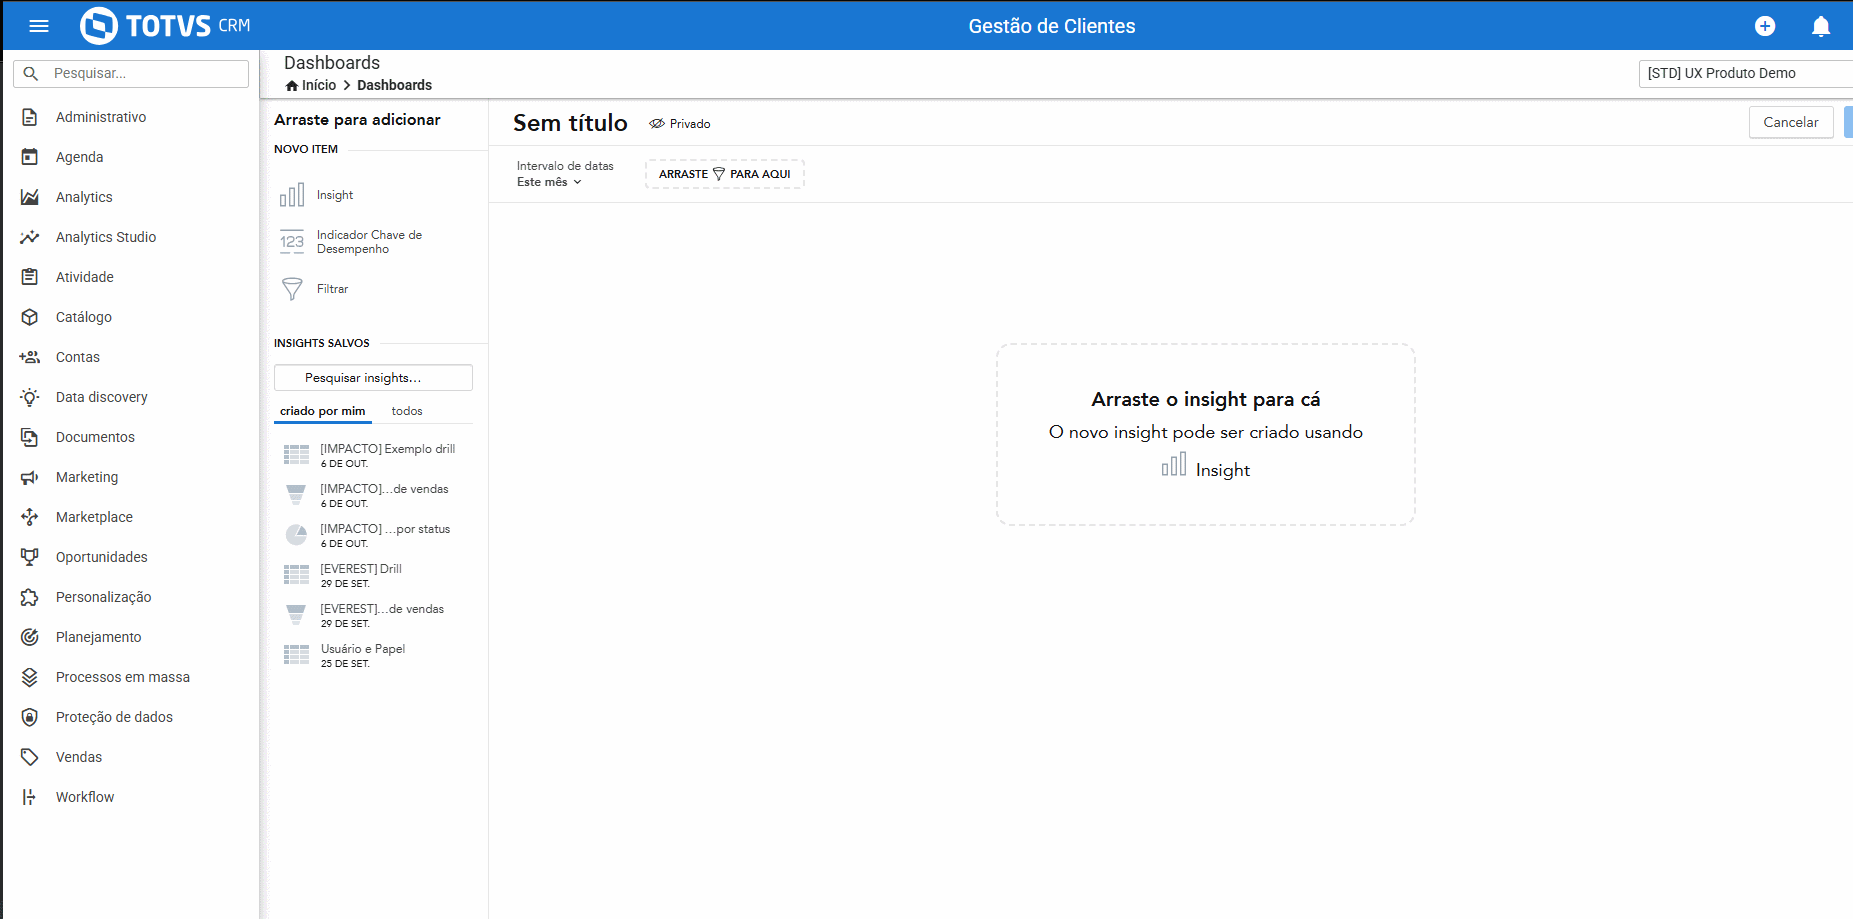Click the Gestão de Clientes header title
The image size is (1853, 919).
pyautogui.click(x=1052, y=26)
